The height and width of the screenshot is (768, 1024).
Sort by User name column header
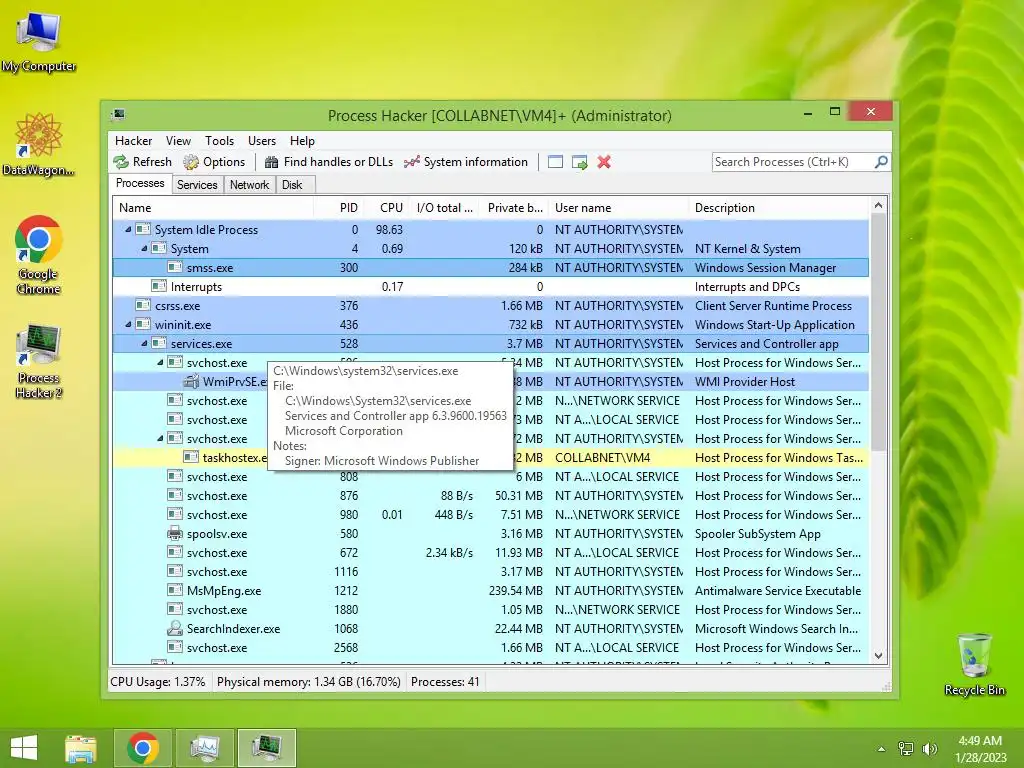click(618, 208)
